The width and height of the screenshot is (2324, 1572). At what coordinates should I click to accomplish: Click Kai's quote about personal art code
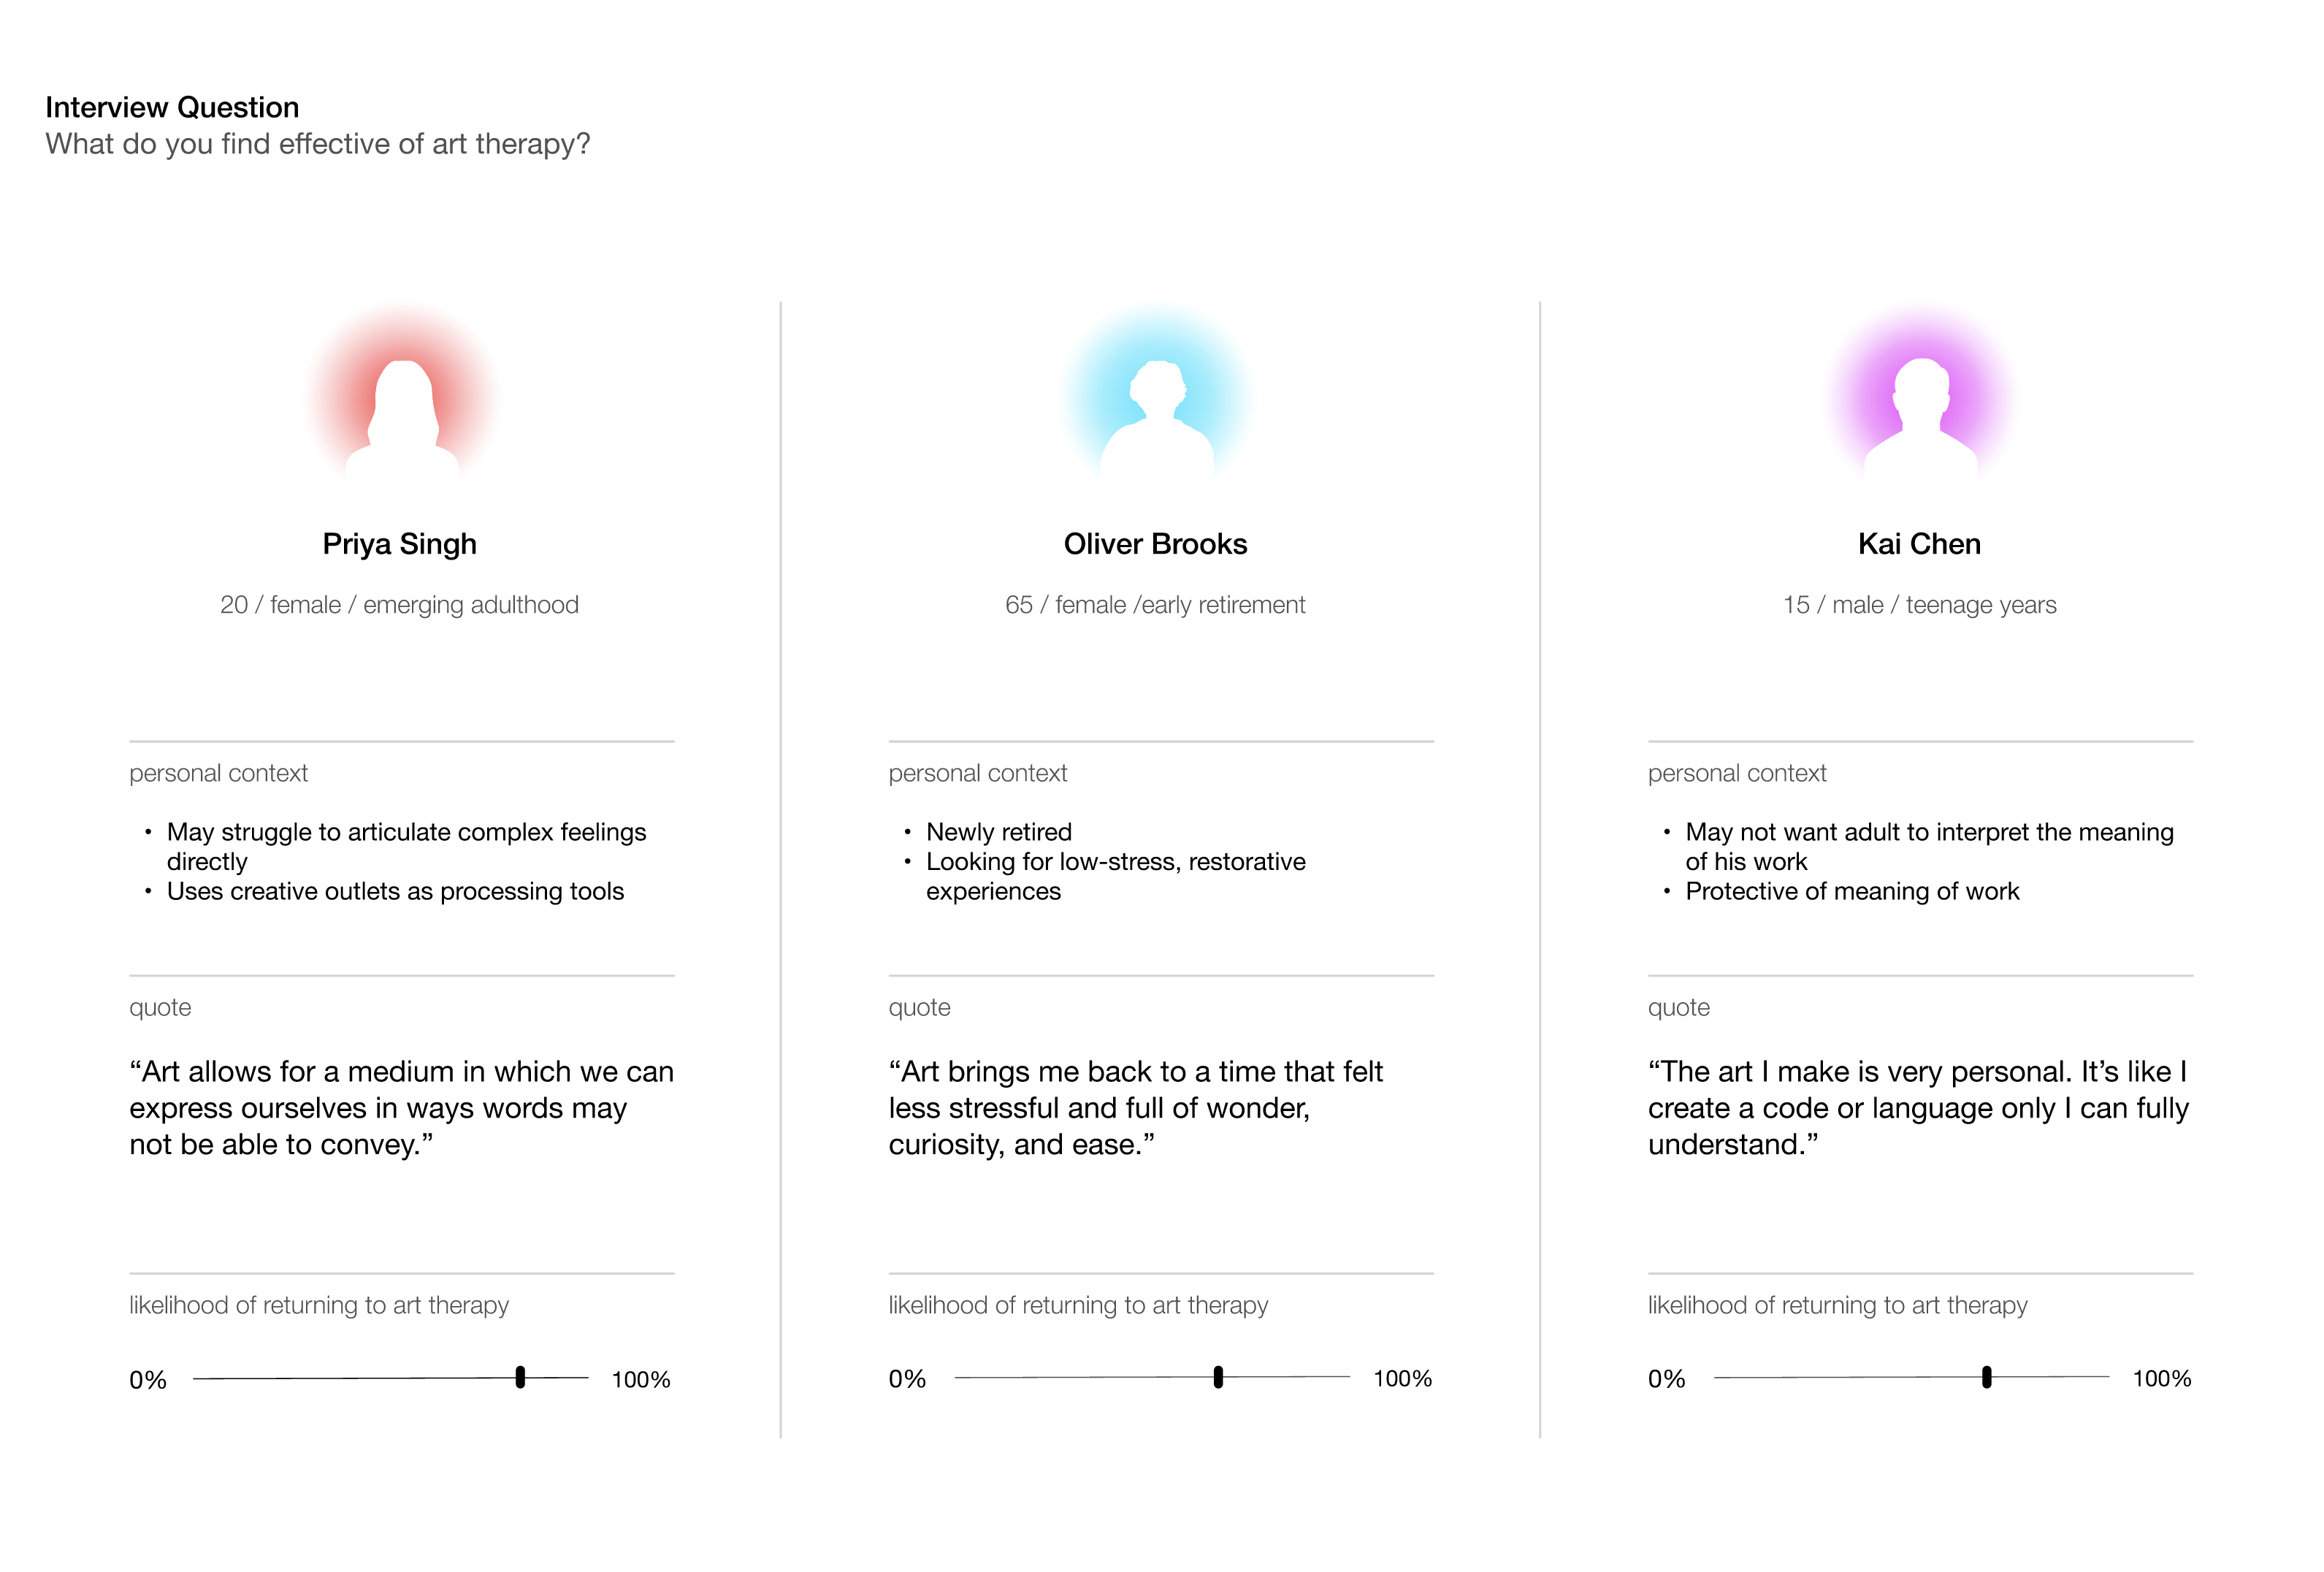pos(1918,1108)
